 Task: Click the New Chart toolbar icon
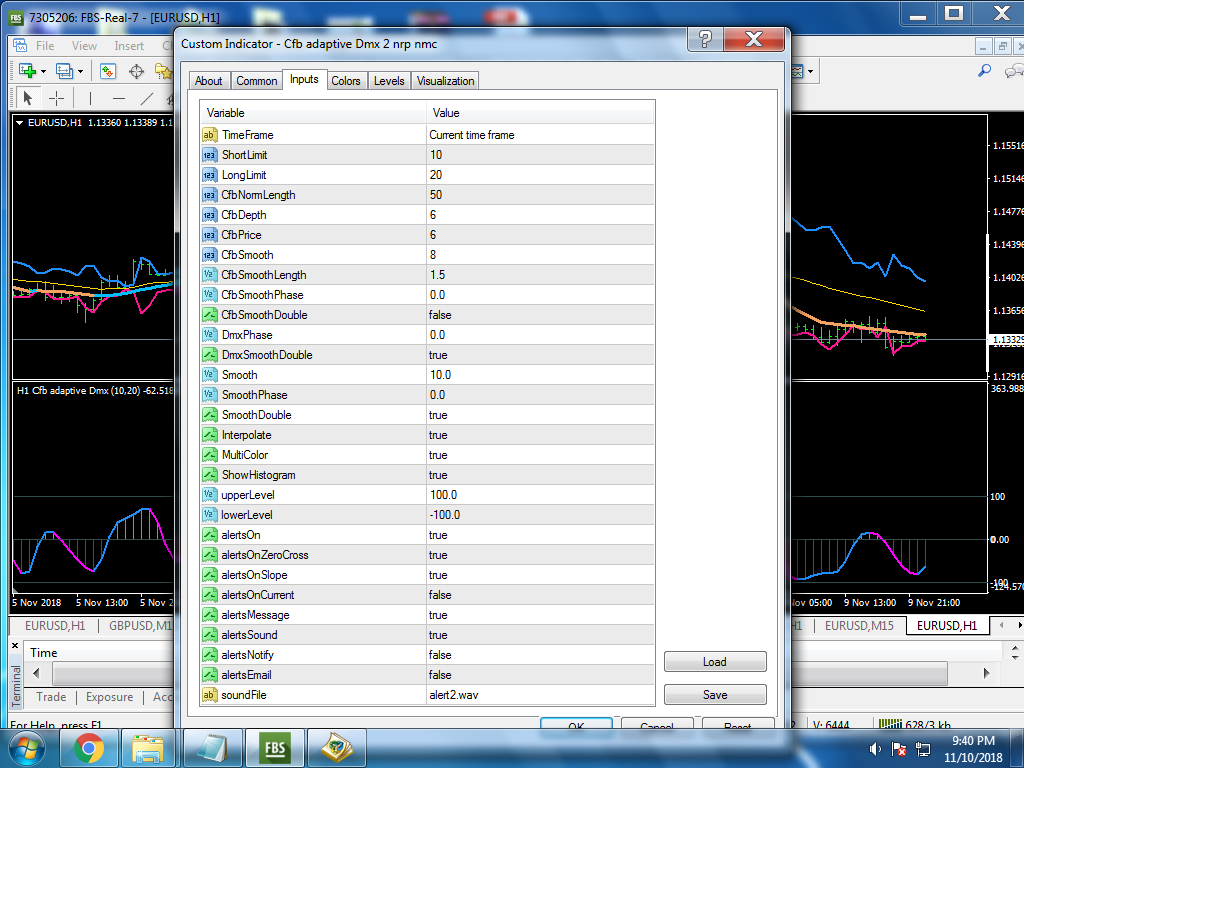pyautogui.click(x=27, y=71)
